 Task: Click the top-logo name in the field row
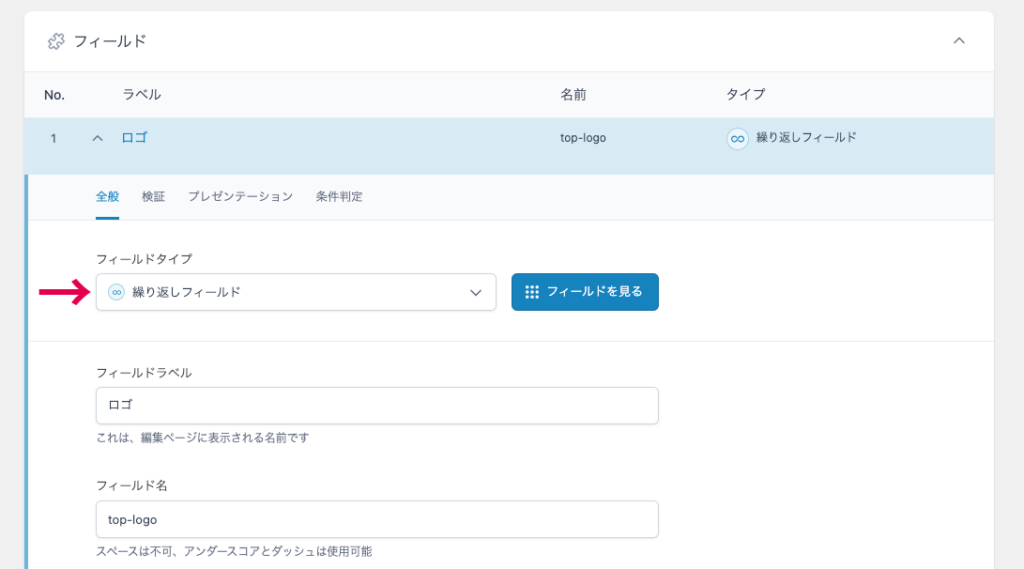[583, 138]
